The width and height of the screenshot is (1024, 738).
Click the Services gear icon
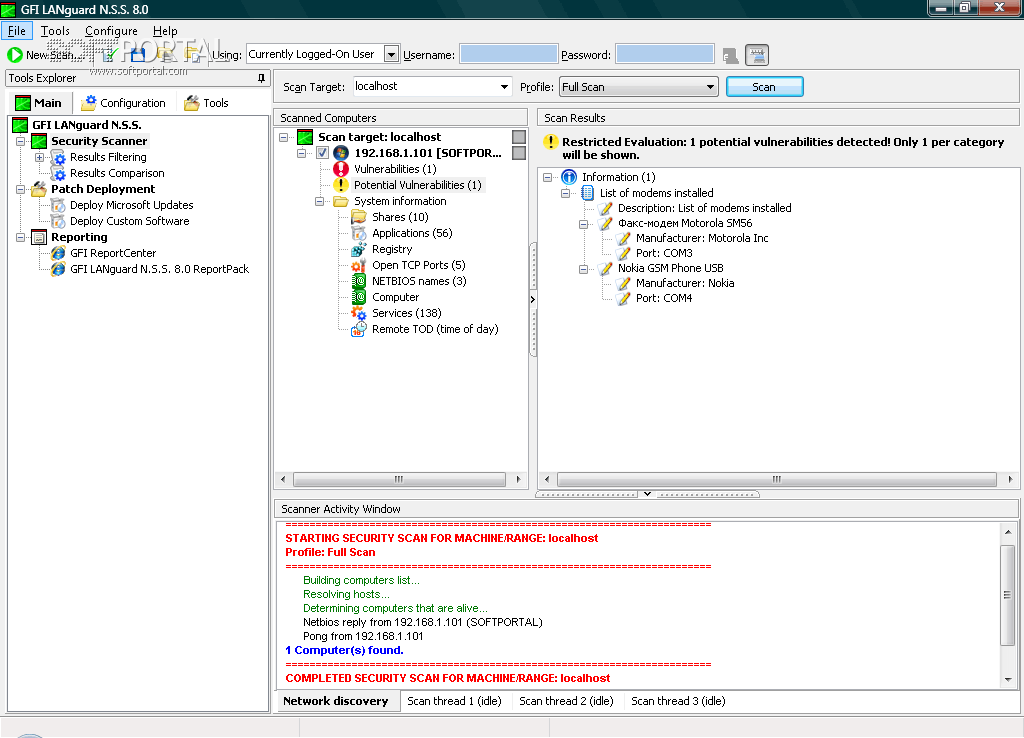coord(359,313)
